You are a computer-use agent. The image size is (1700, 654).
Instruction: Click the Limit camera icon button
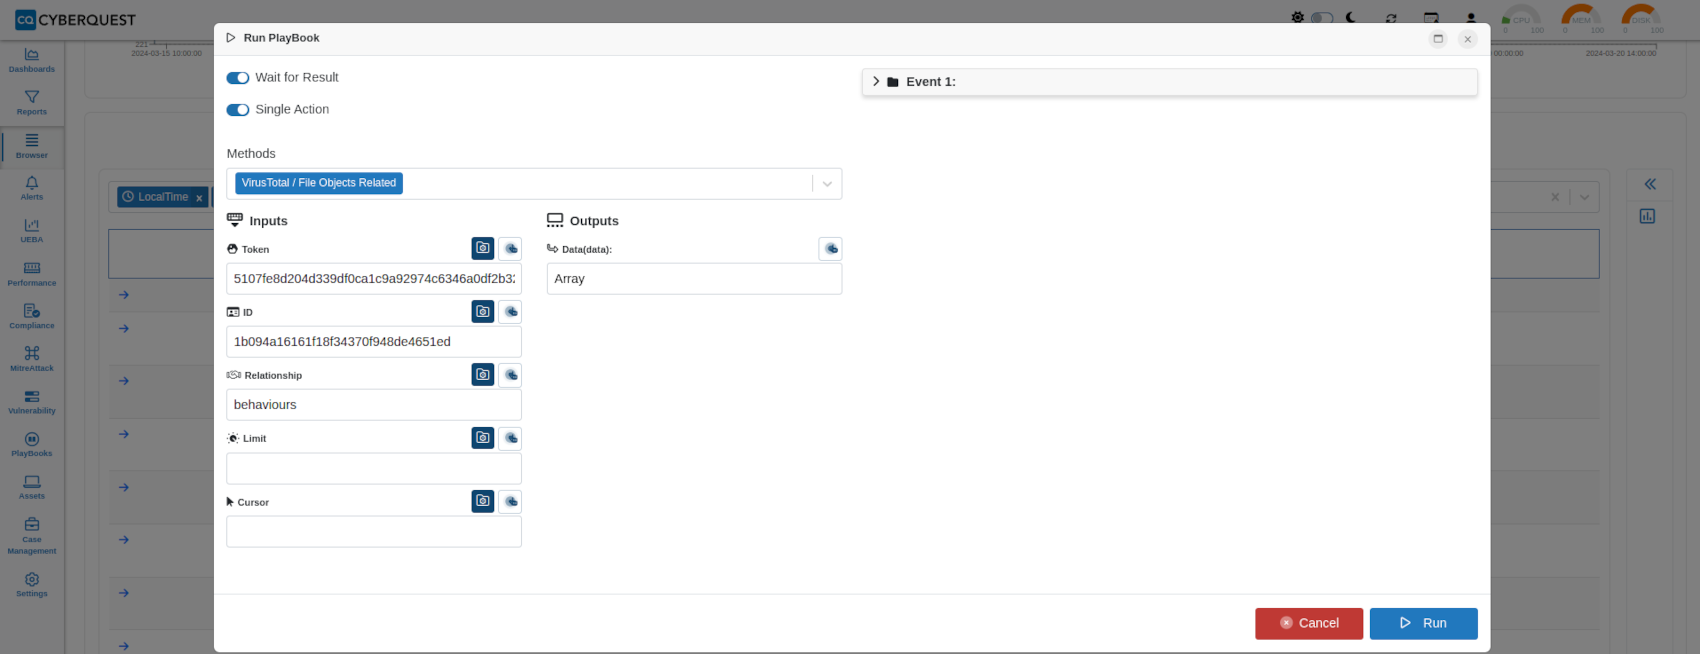click(x=483, y=437)
